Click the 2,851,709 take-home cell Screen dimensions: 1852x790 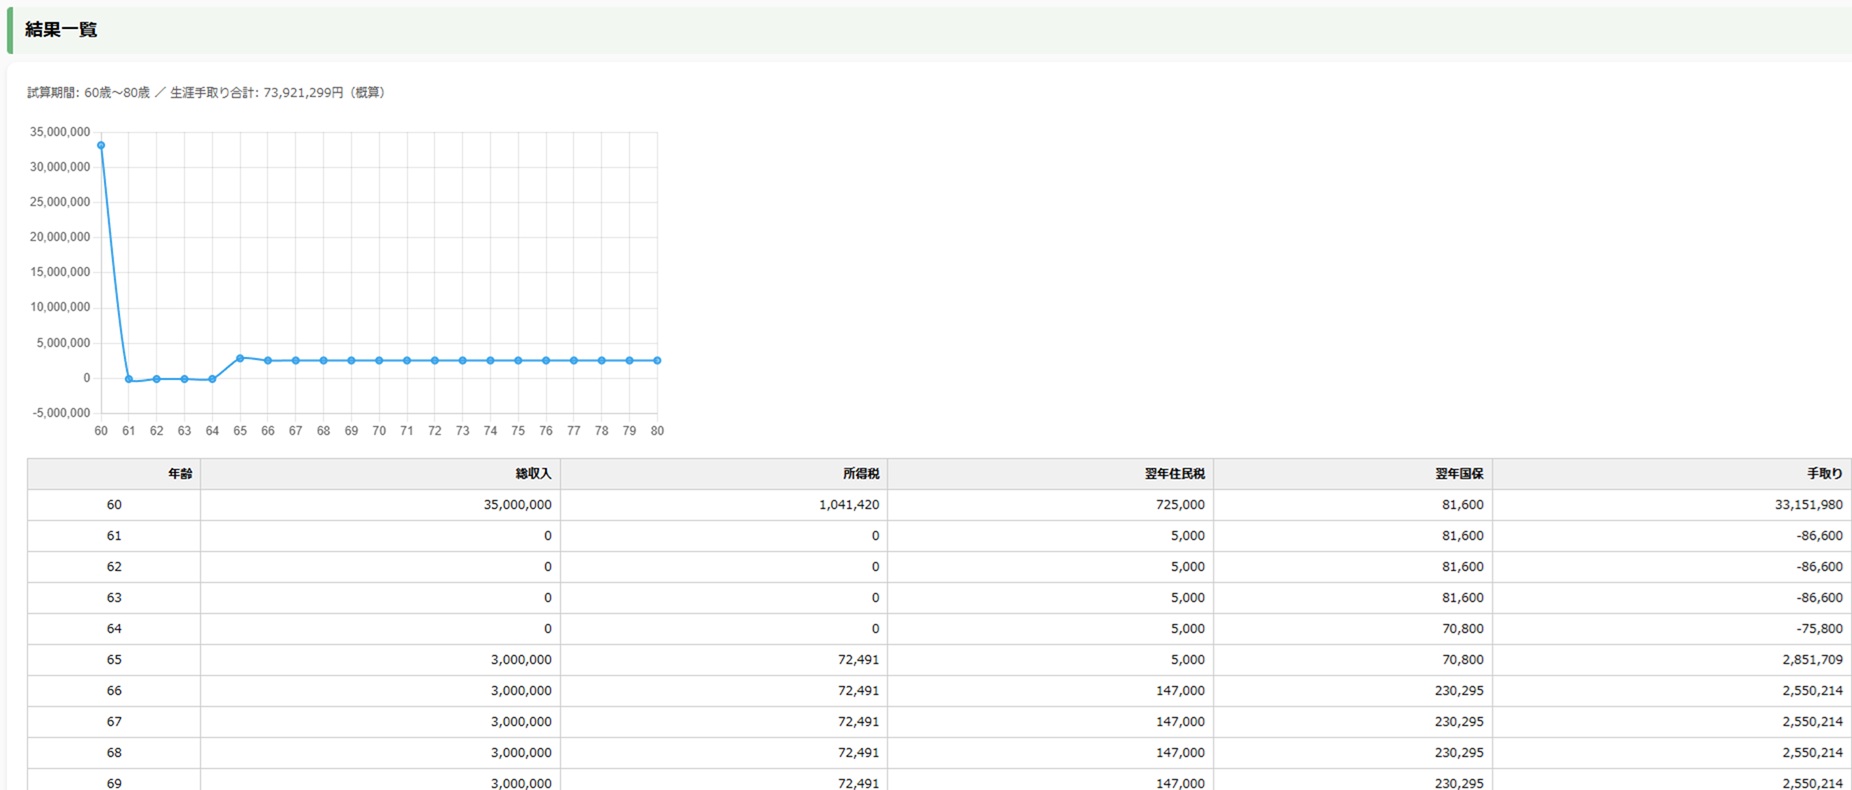1812,660
